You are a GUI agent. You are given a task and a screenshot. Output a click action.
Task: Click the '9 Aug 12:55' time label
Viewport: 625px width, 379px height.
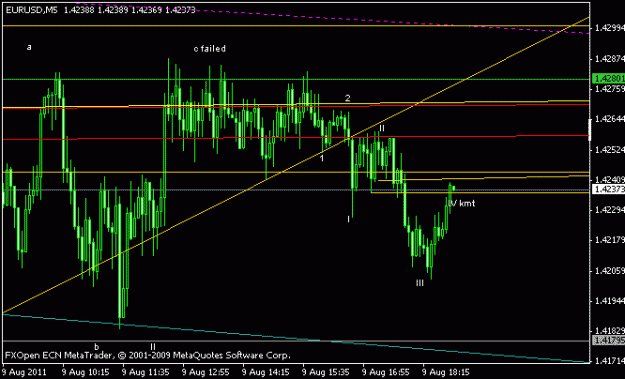point(206,373)
